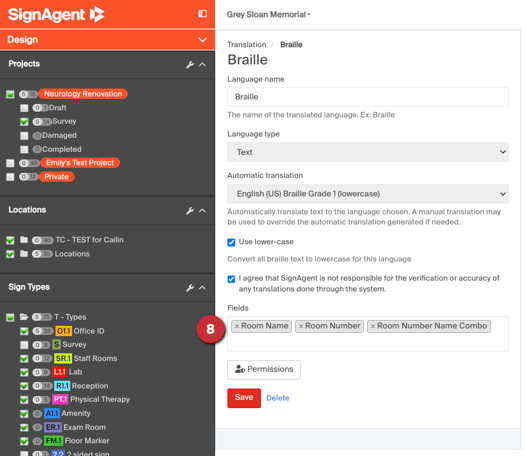Check the Completed status checkbox
Viewport: 526px width, 456px height.
(x=24, y=149)
